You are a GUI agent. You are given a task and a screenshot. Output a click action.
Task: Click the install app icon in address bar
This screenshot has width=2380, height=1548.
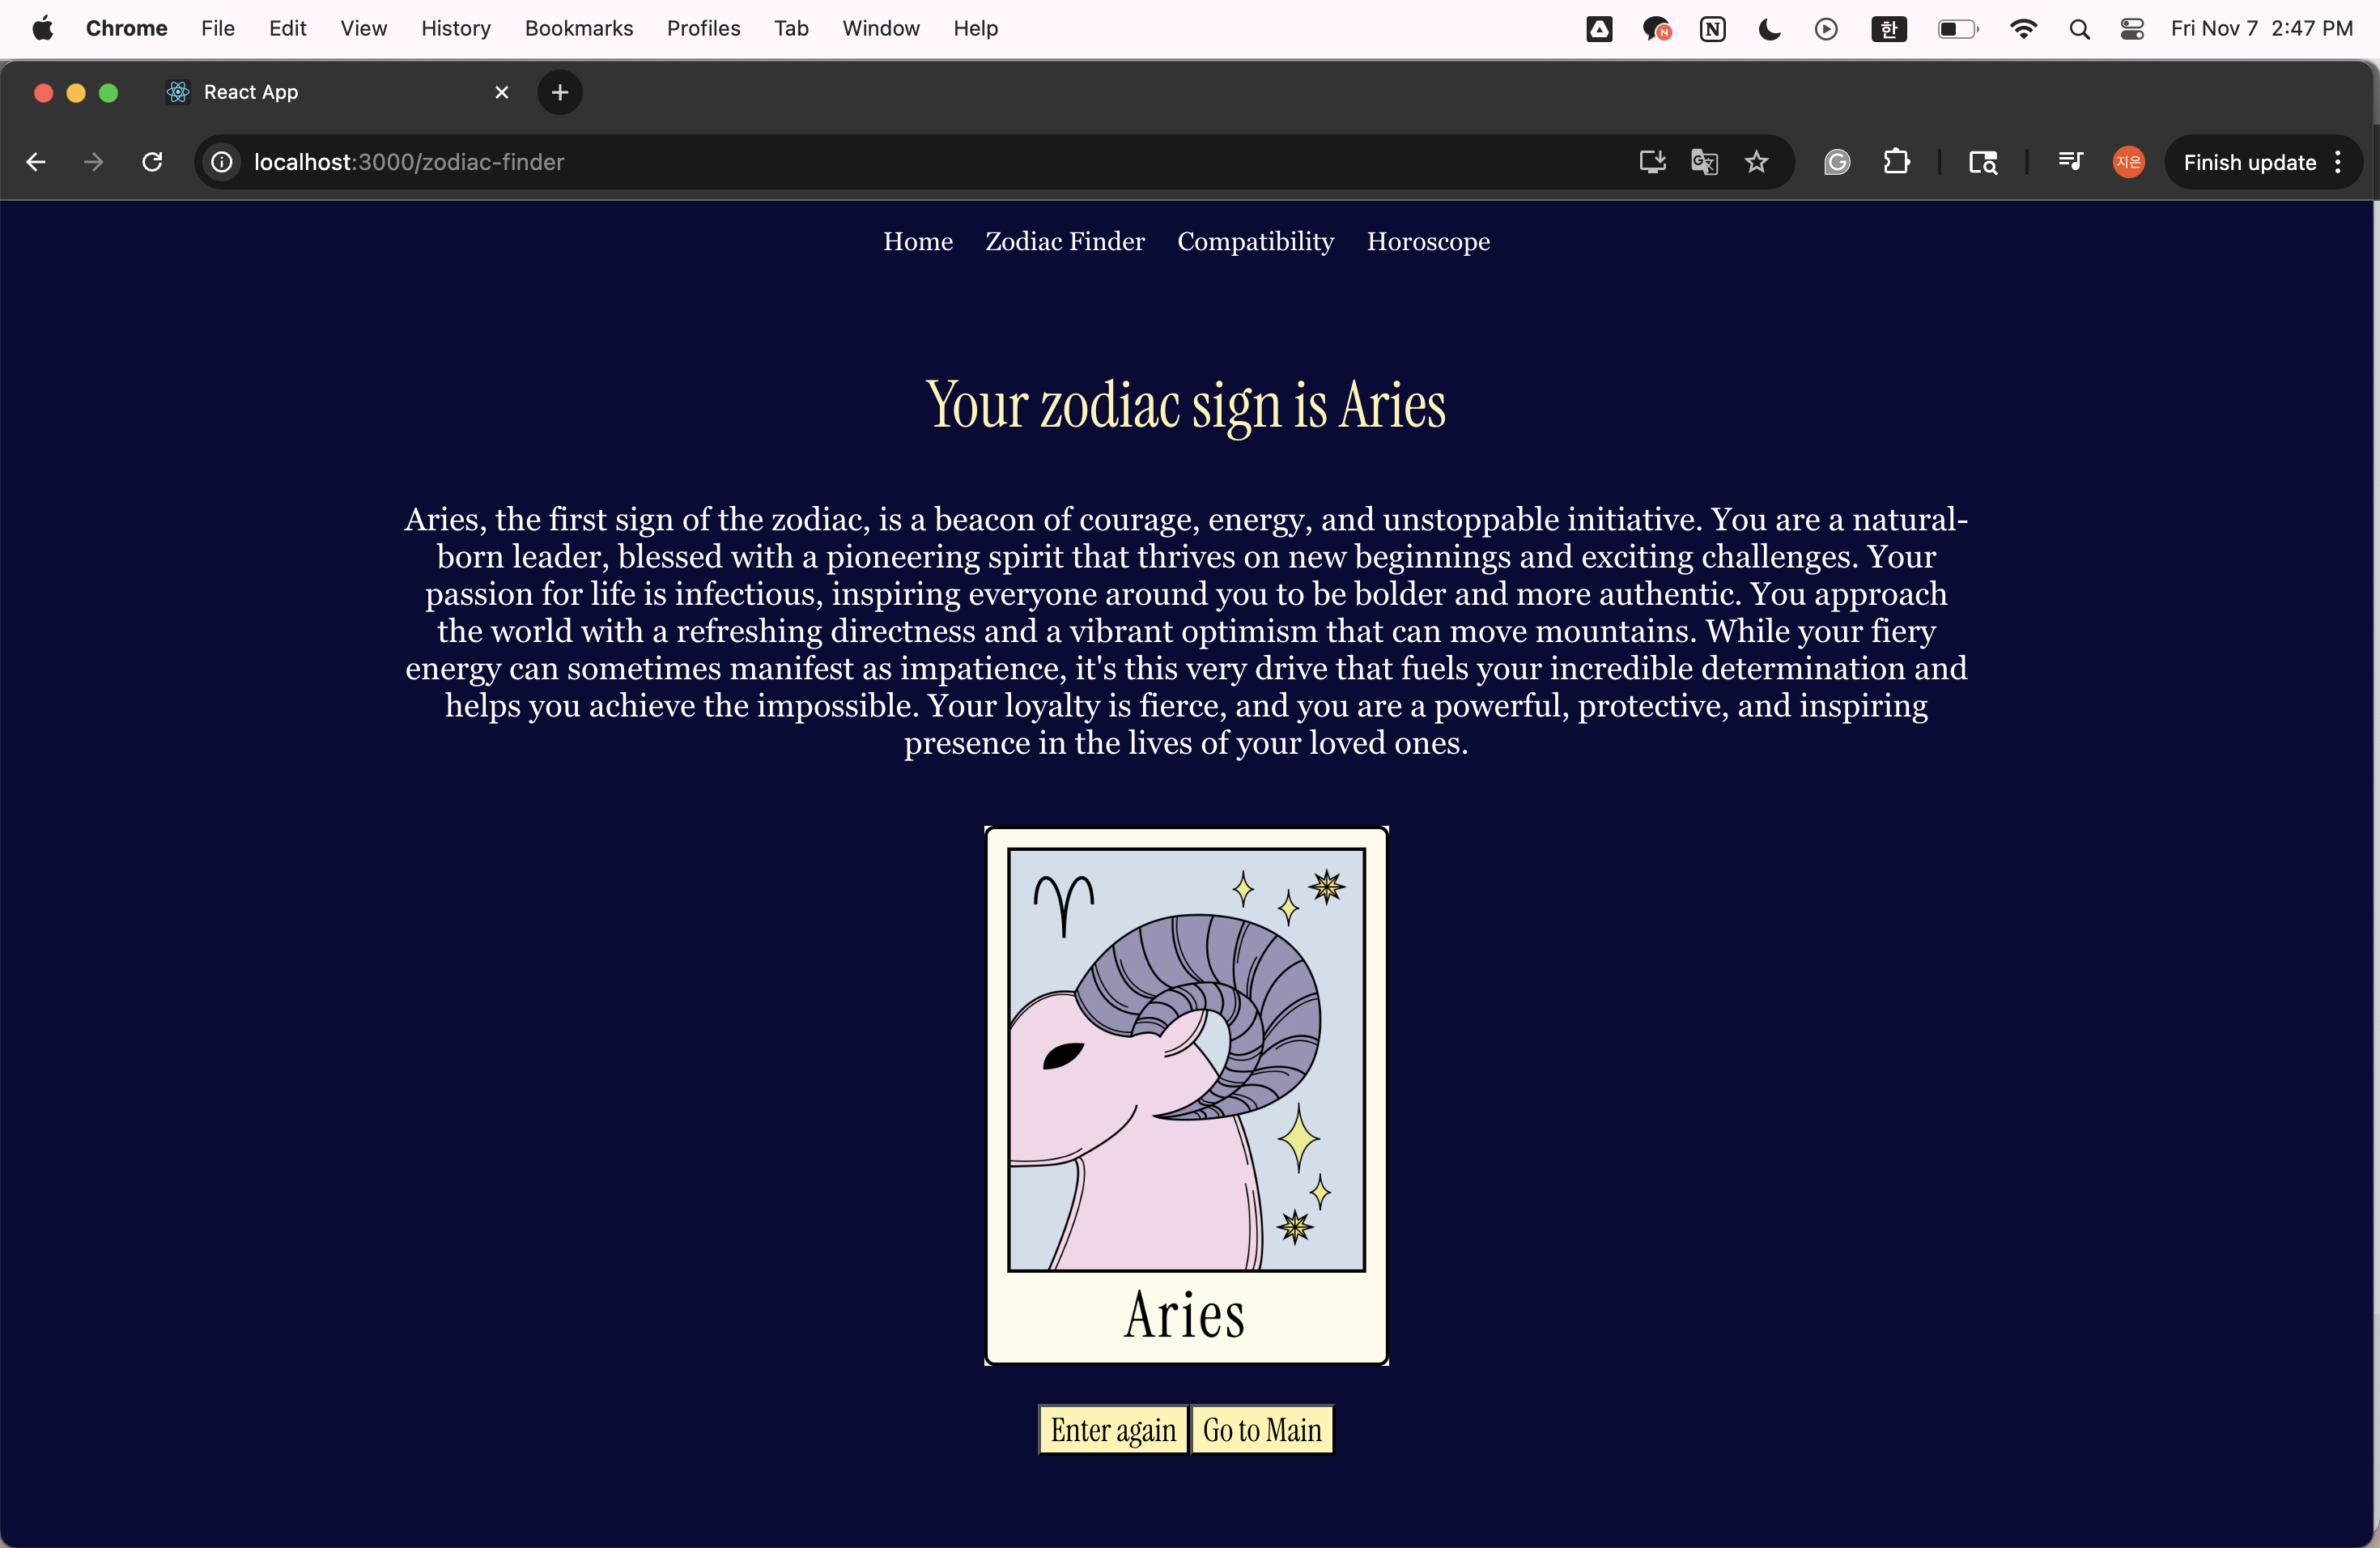(1652, 162)
